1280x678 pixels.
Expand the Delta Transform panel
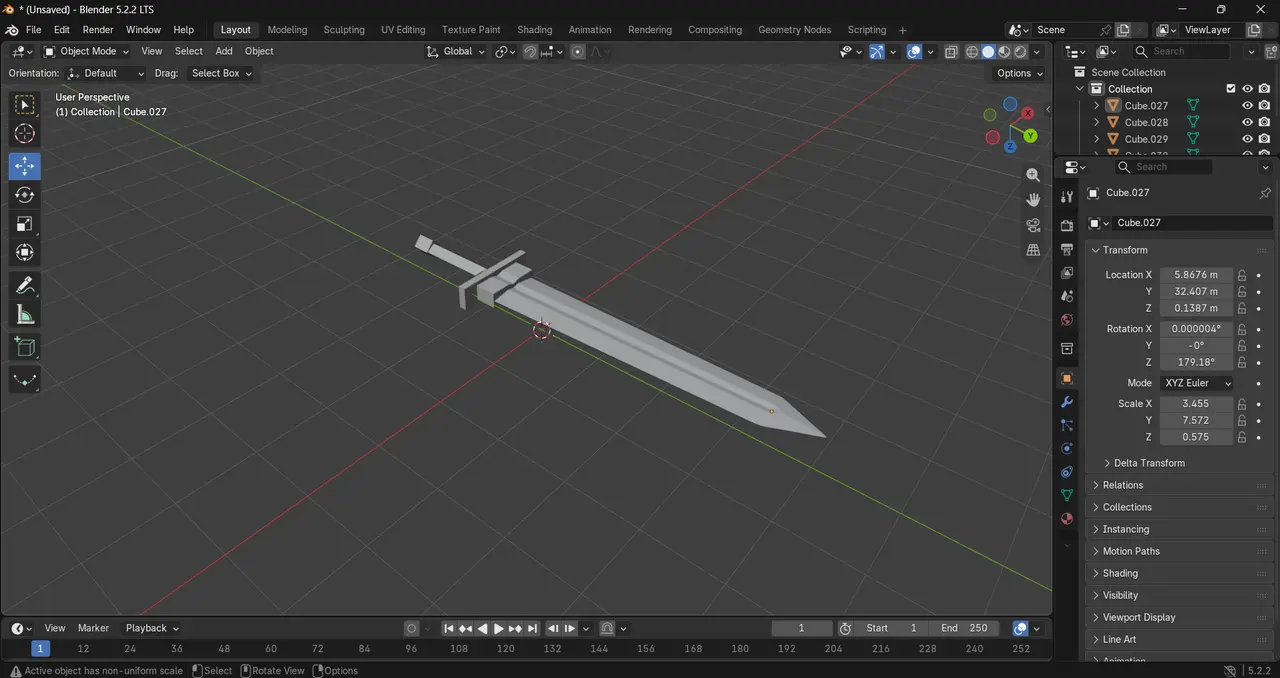click(1148, 463)
